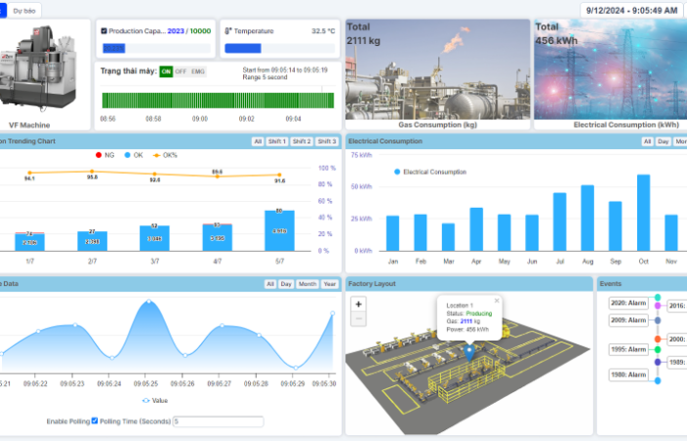Click the blue location pin on factory layout
The image size is (687, 441).
tap(468, 350)
